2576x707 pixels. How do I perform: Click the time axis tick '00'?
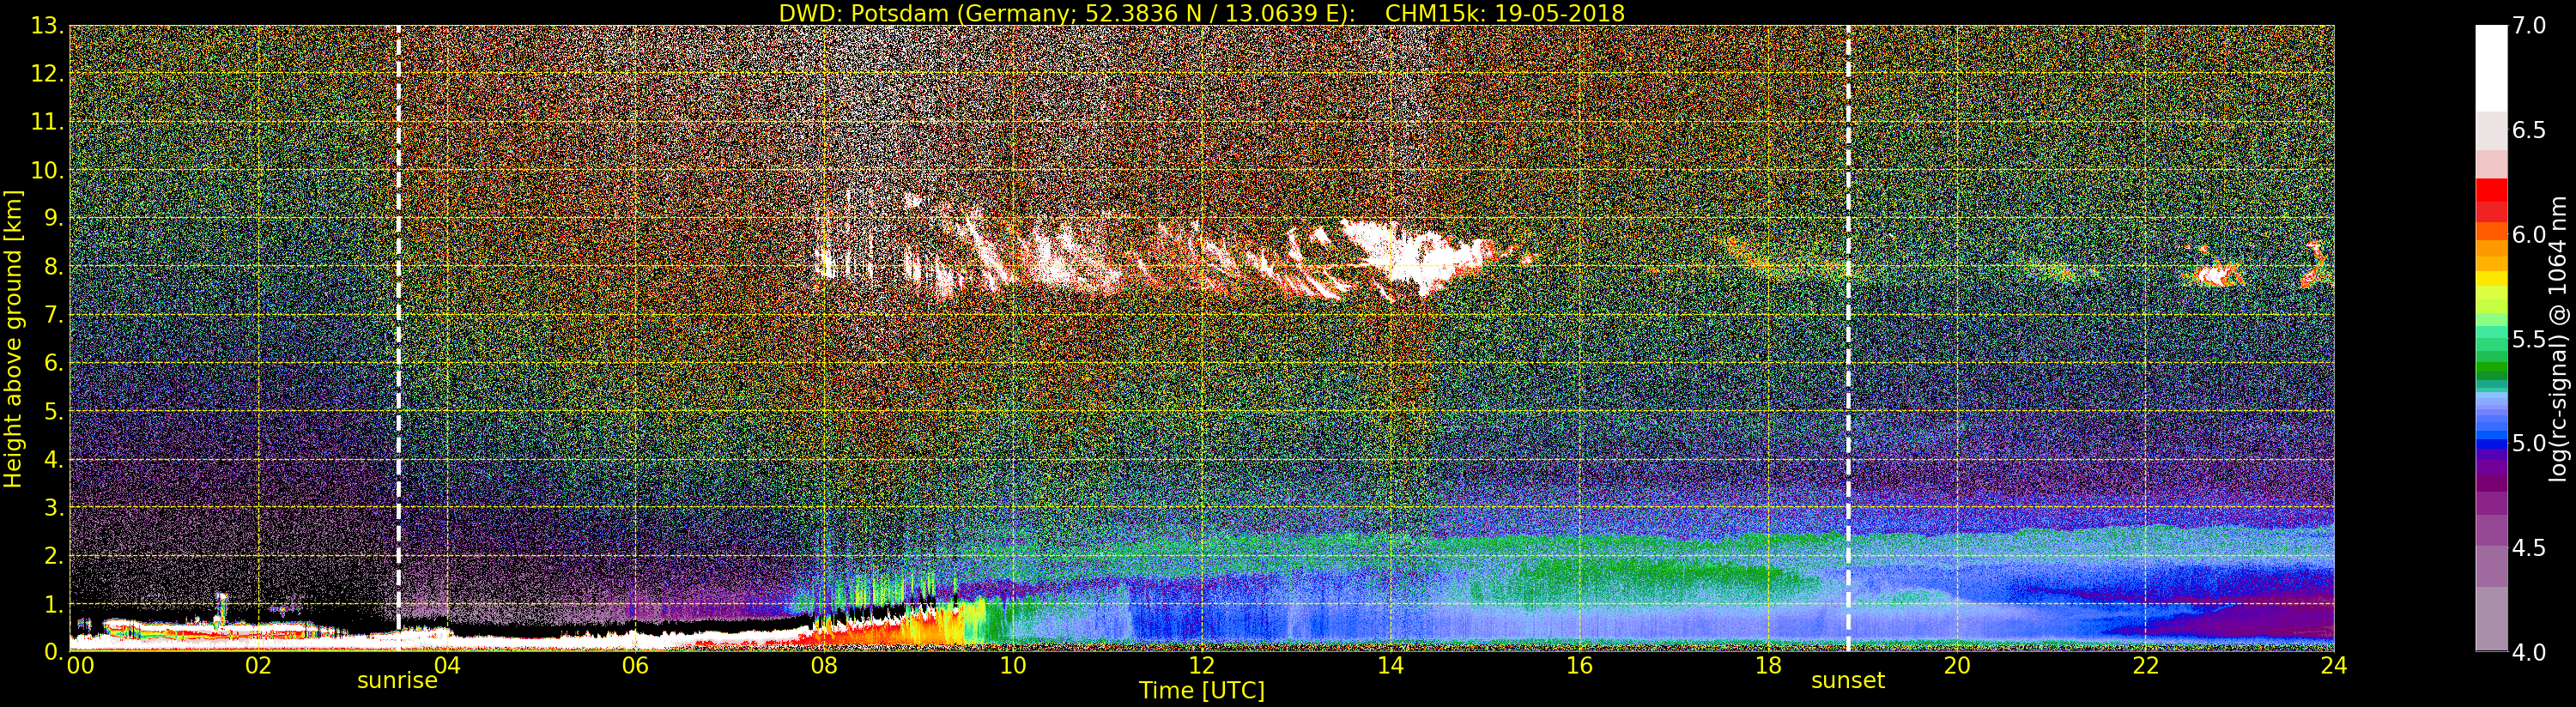click(80, 666)
